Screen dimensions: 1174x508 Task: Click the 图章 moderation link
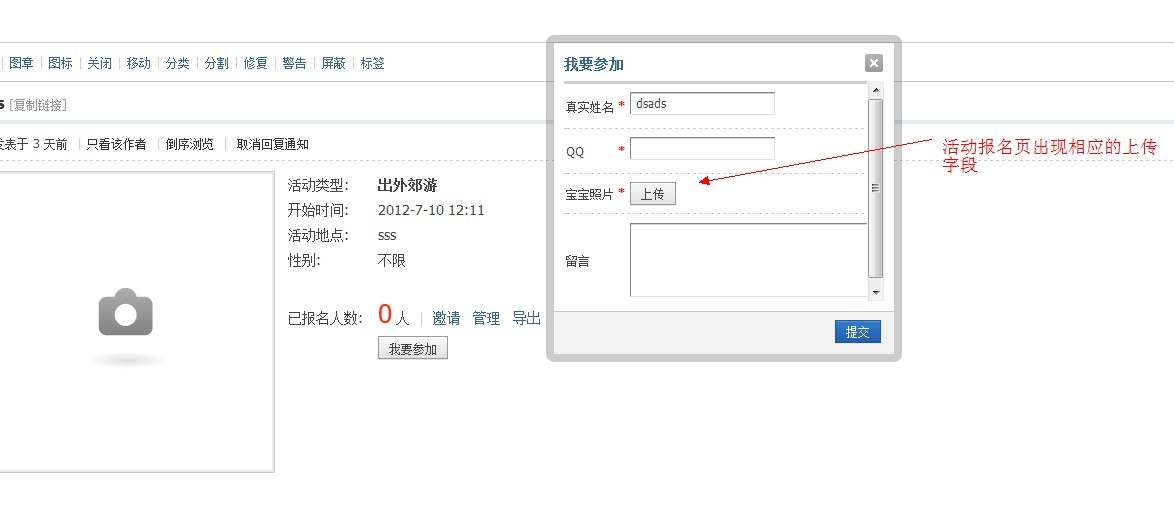coord(21,63)
